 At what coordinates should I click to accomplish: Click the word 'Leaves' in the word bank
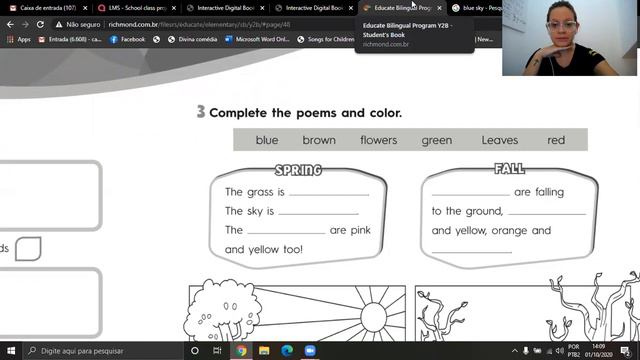[500, 140]
